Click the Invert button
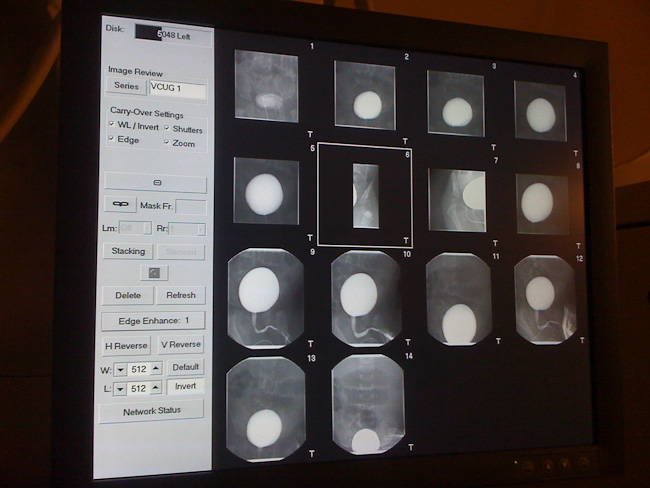The image size is (650, 488). tap(185, 386)
